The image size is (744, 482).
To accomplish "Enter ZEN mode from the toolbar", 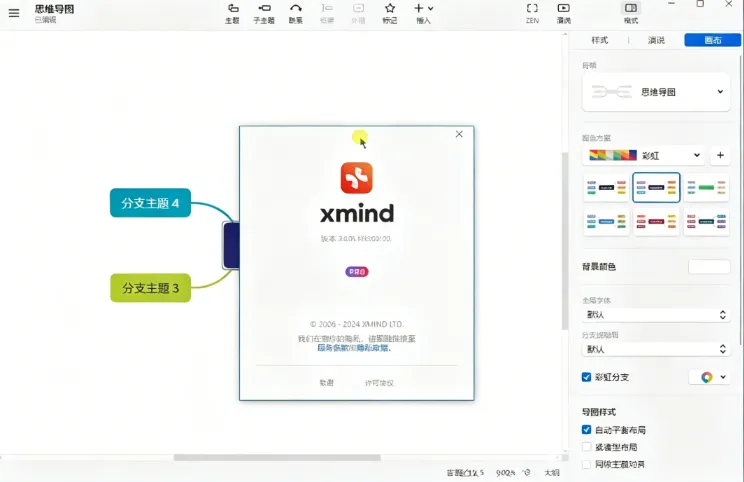I will coord(532,13).
